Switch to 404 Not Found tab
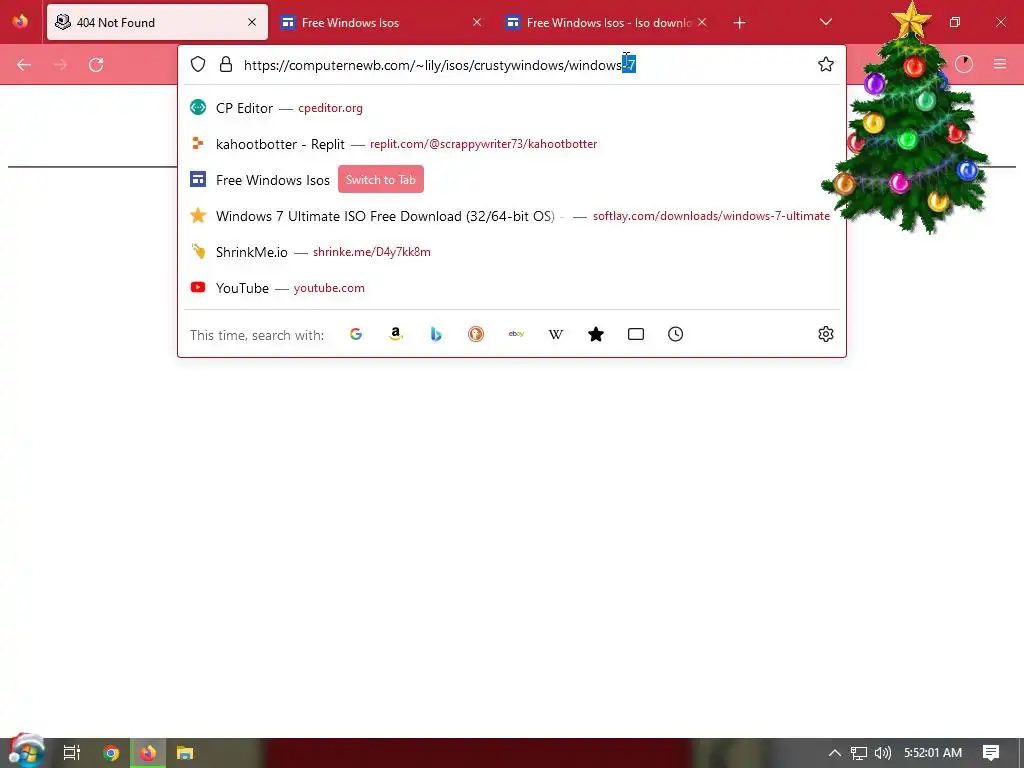Viewport: 1024px width, 768px height. coord(157,22)
